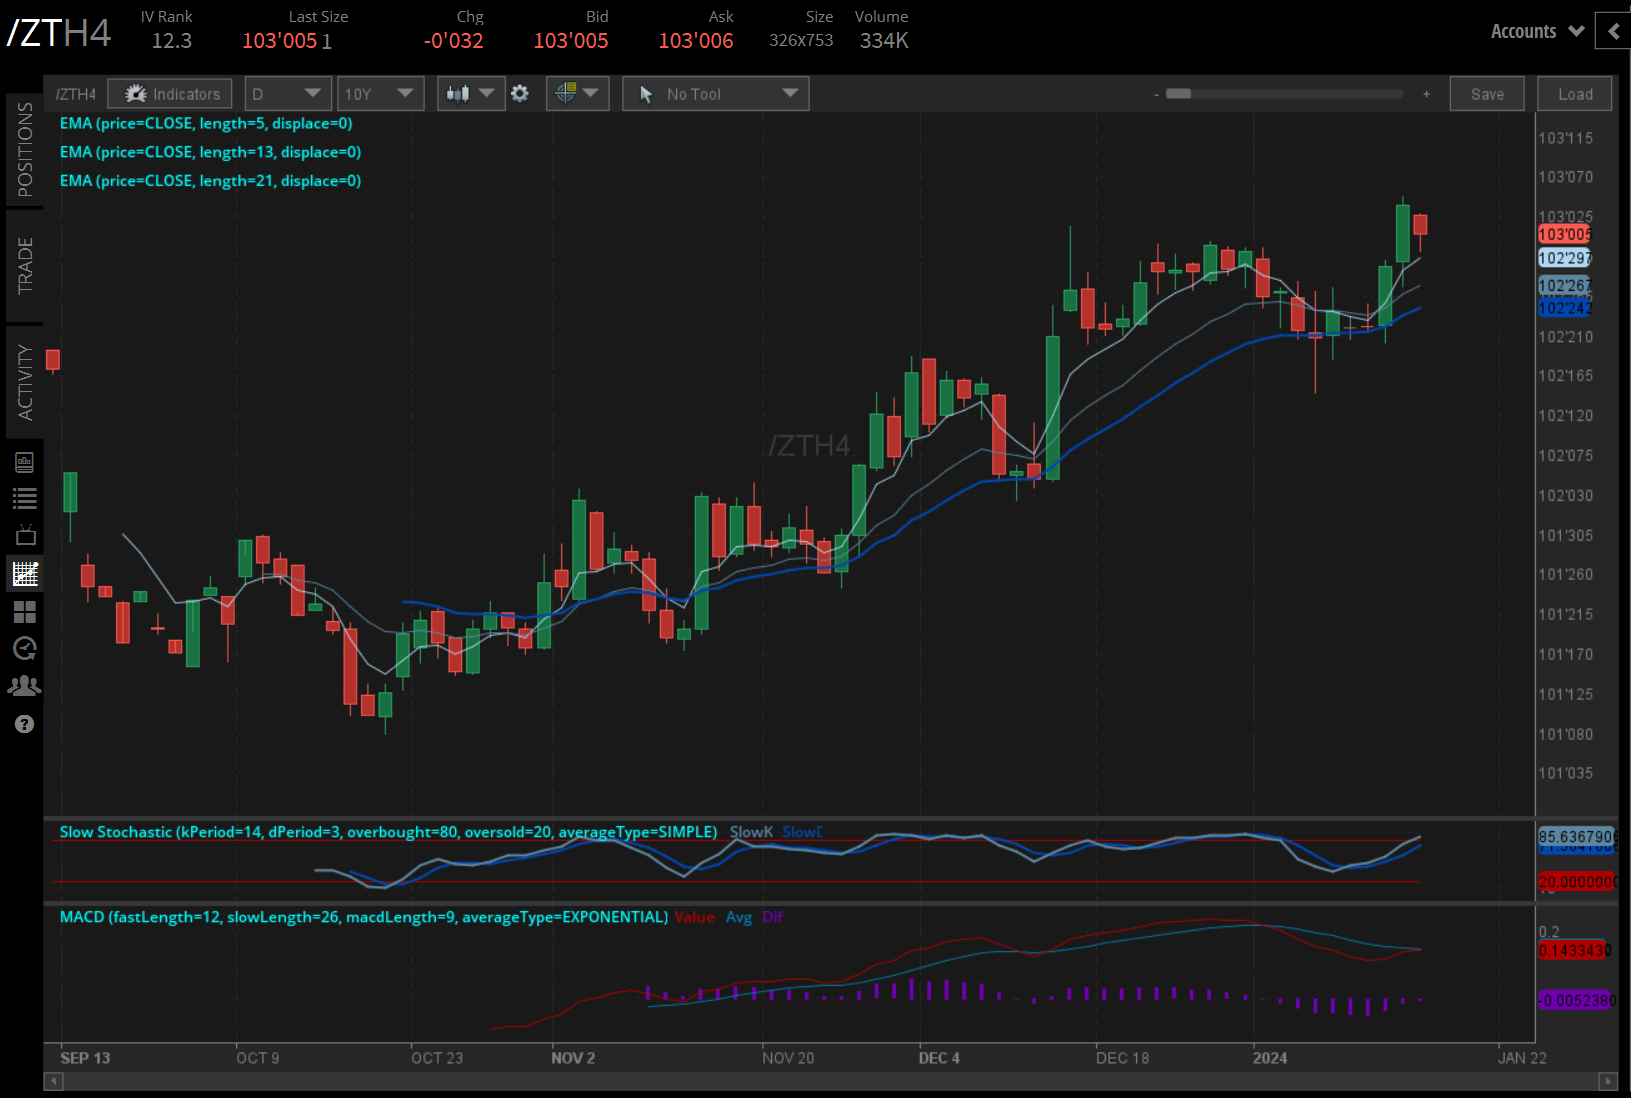This screenshot has width=1631, height=1098.
Task: Select the MACD study label
Action: tap(364, 917)
